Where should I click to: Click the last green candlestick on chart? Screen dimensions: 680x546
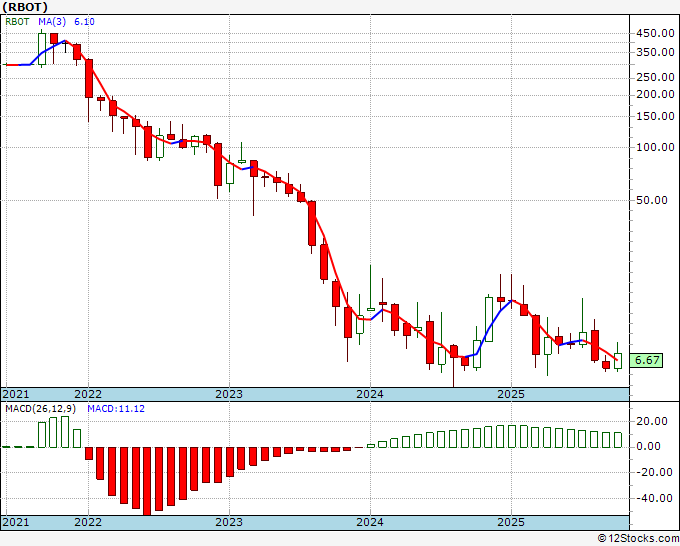[x=618, y=361]
